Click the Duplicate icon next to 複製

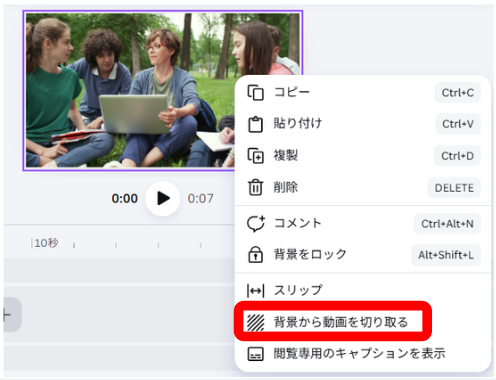pos(255,156)
